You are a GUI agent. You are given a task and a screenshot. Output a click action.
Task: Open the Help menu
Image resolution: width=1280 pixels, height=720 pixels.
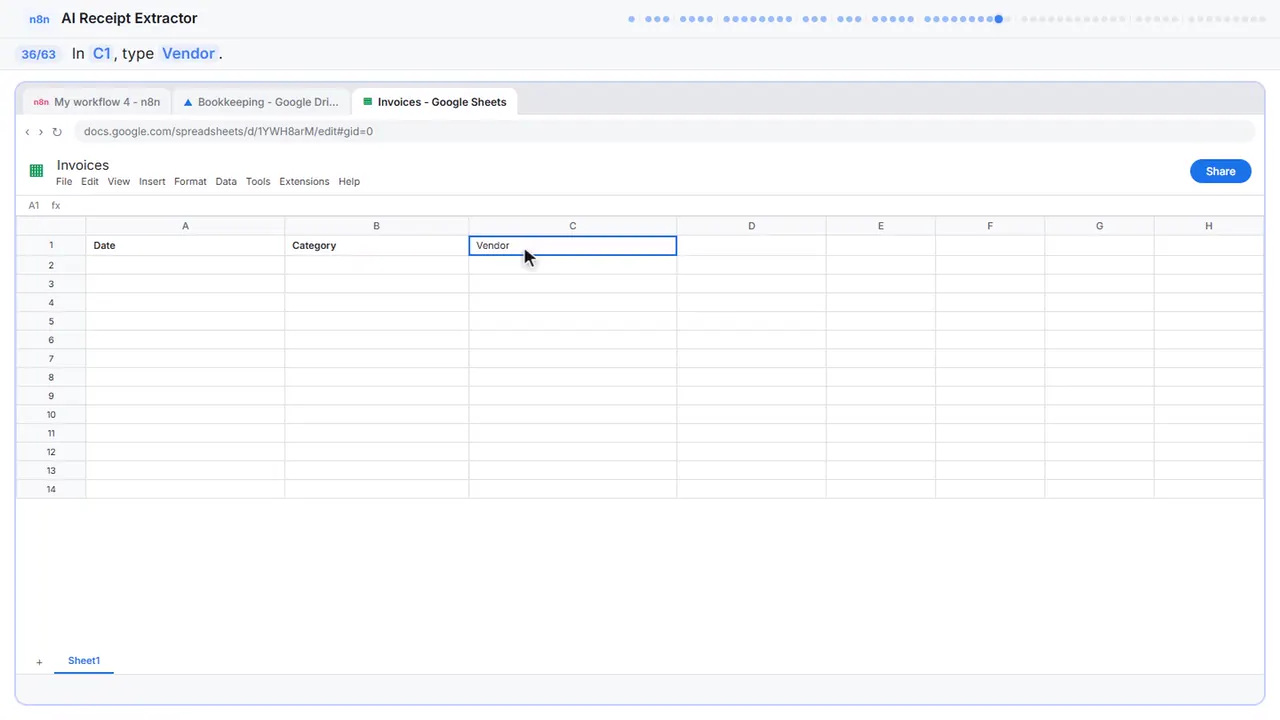tap(349, 182)
